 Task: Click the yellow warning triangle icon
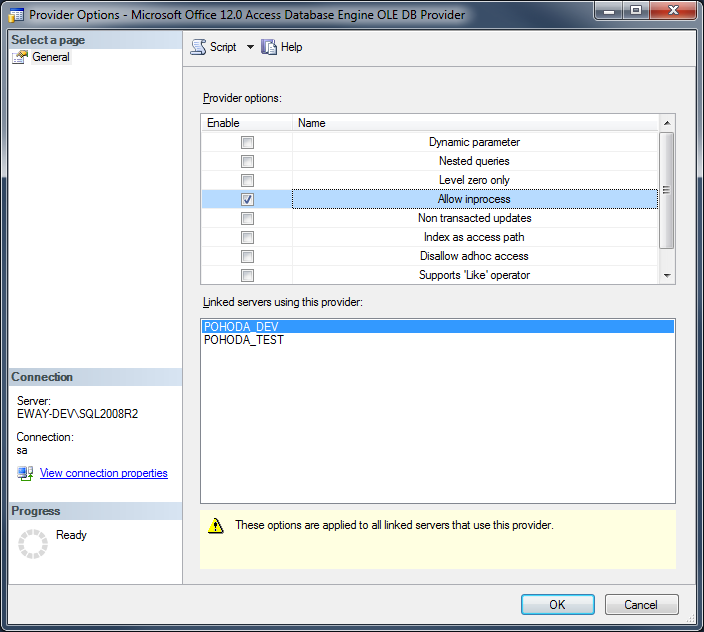click(x=216, y=525)
